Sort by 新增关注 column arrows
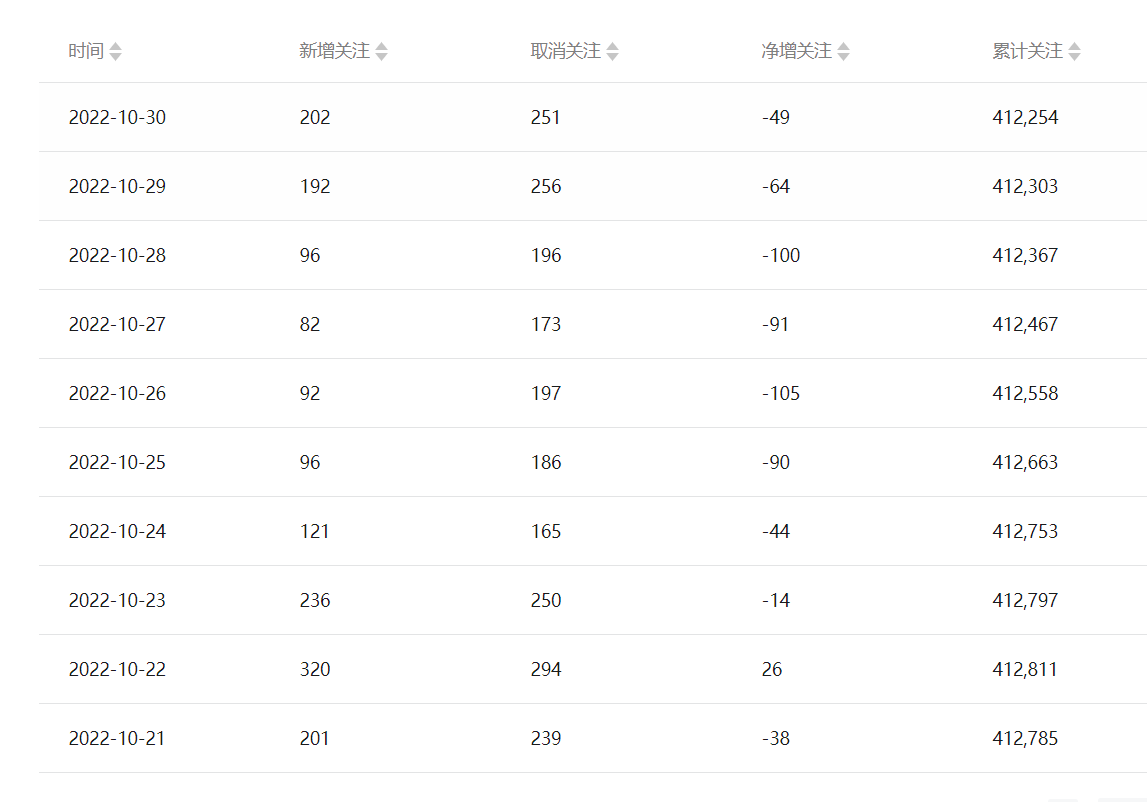 pyautogui.click(x=382, y=51)
